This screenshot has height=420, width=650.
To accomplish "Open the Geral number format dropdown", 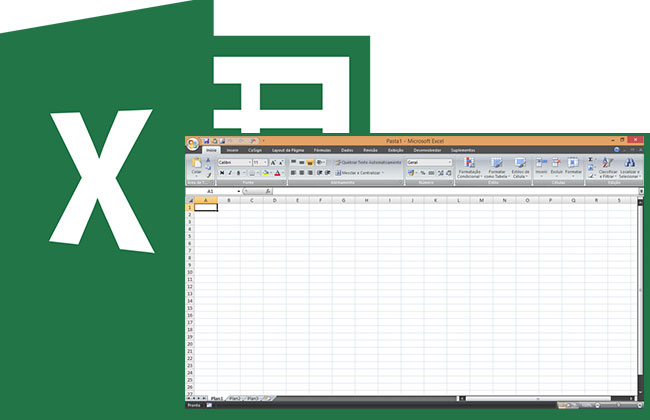I will [x=450, y=162].
